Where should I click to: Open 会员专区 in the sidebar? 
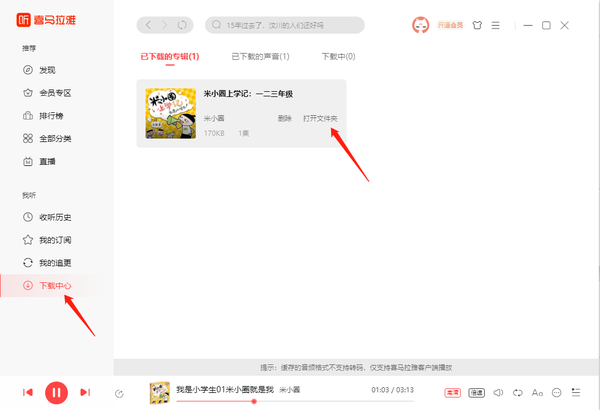click(47, 93)
